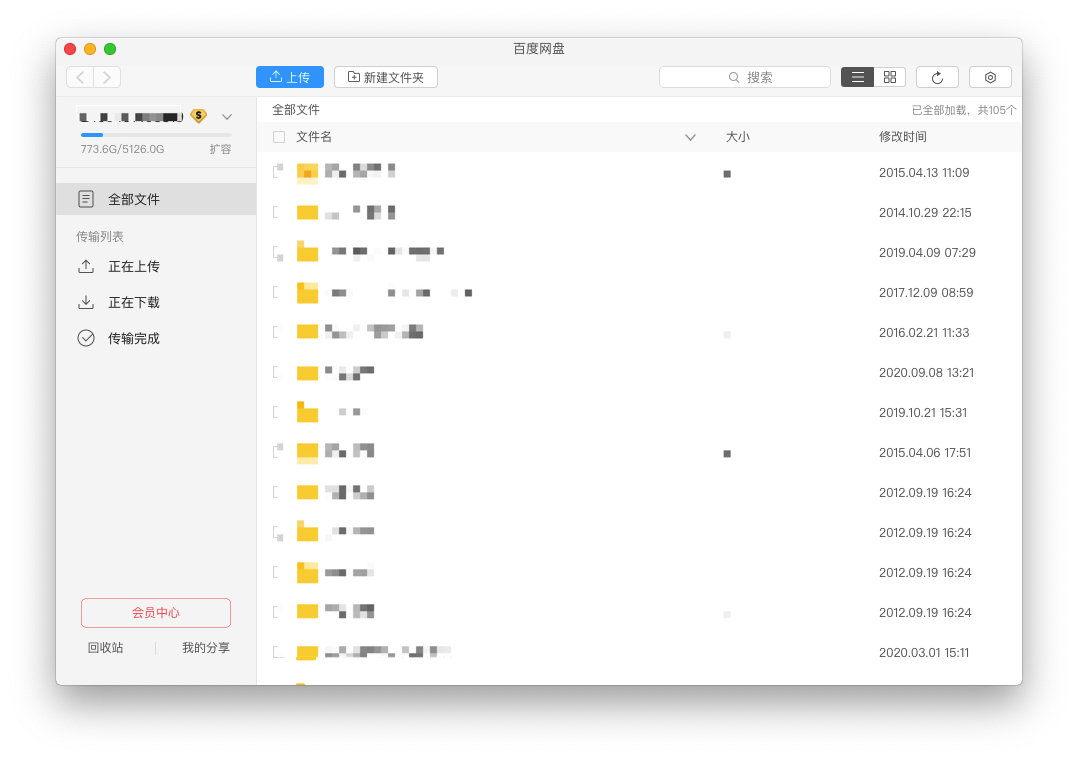Screen dimensions: 1078x759
Task: Click folder icon dated 2017.12.09 08:59
Action: pos(307,293)
